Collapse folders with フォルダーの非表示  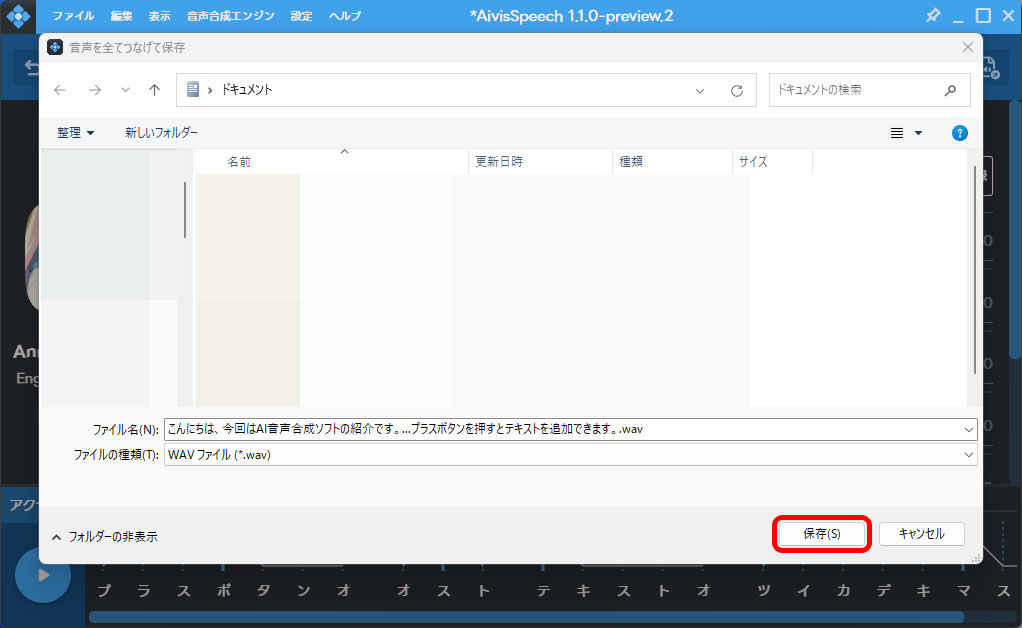[104, 537]
